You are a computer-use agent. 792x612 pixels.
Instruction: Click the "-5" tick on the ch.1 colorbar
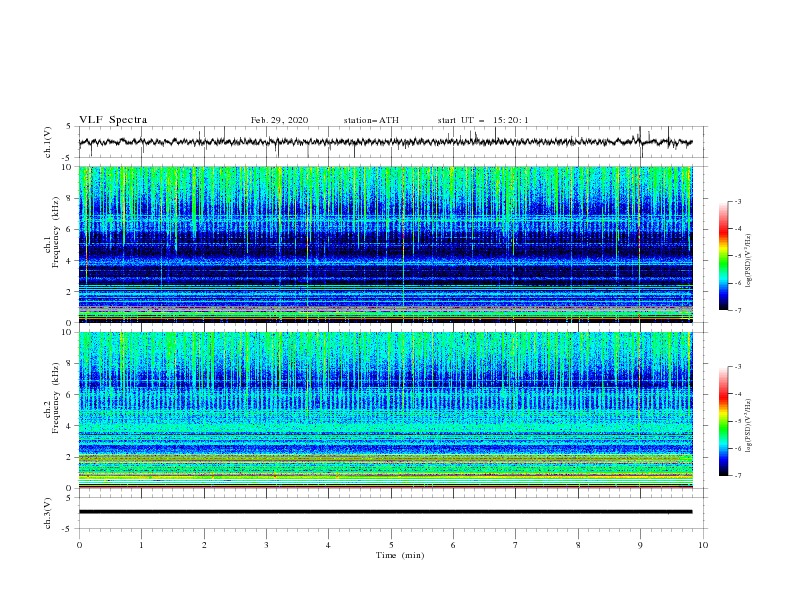click(x=737, y=256)
